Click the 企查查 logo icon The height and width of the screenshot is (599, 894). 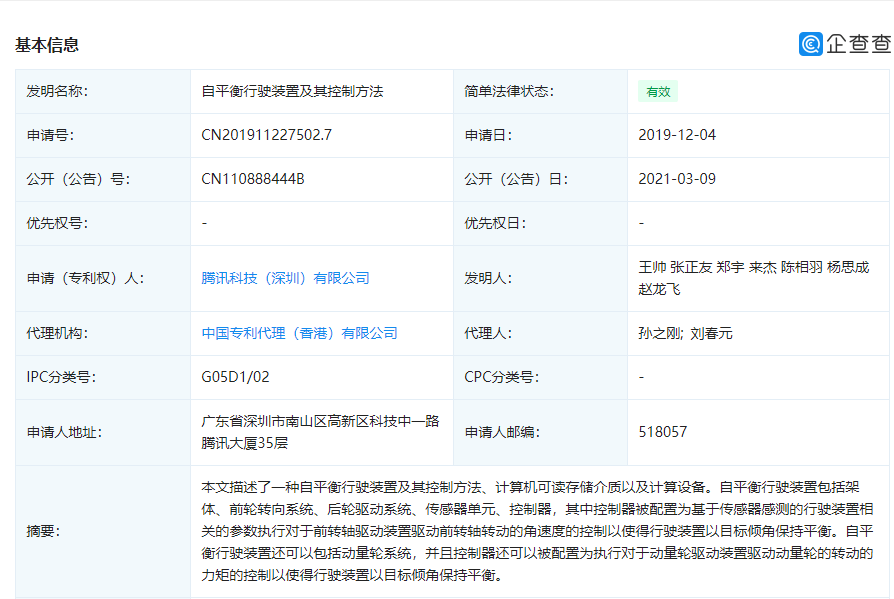(x=810, y=44)
